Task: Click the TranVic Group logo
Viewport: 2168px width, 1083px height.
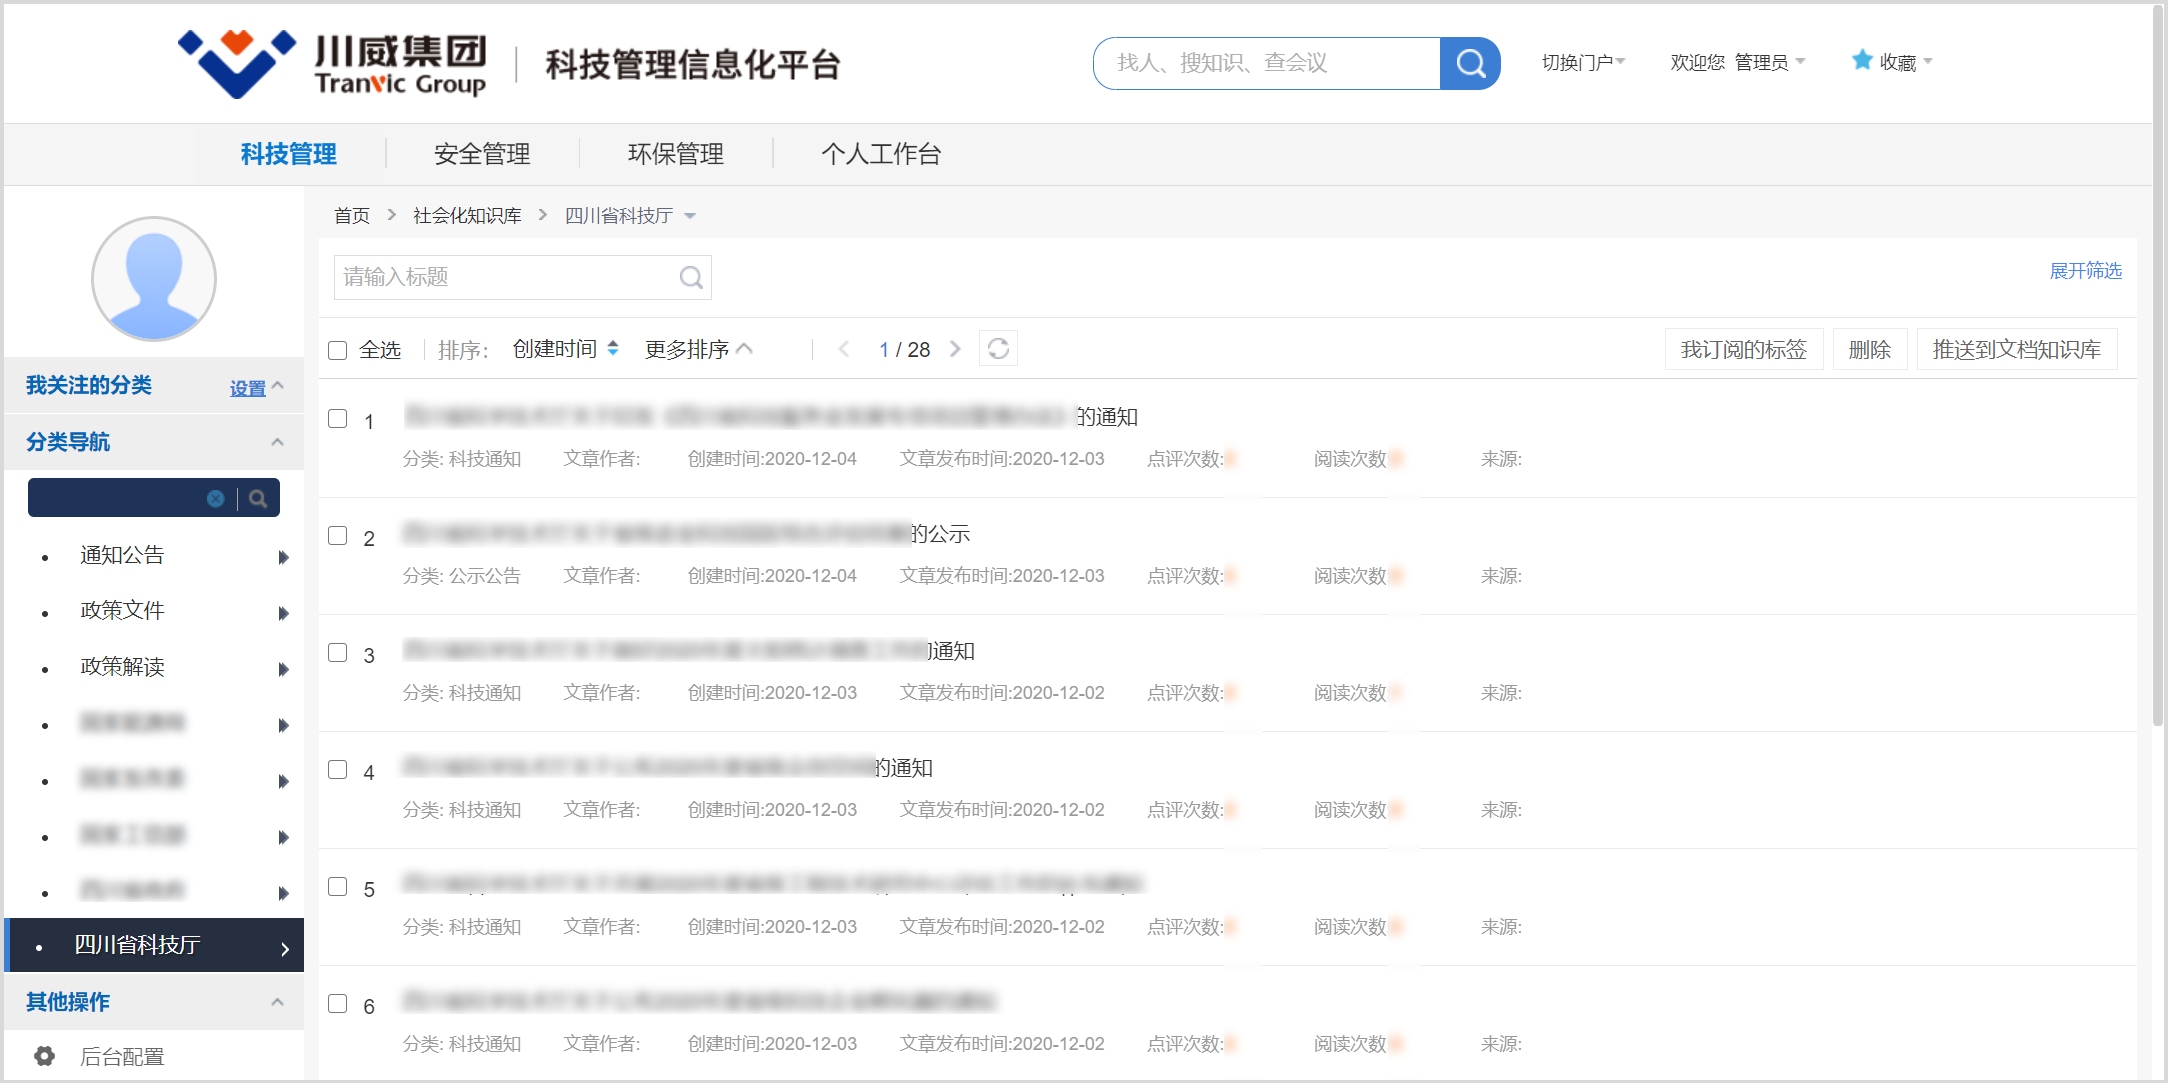Action: pos(332,64)
